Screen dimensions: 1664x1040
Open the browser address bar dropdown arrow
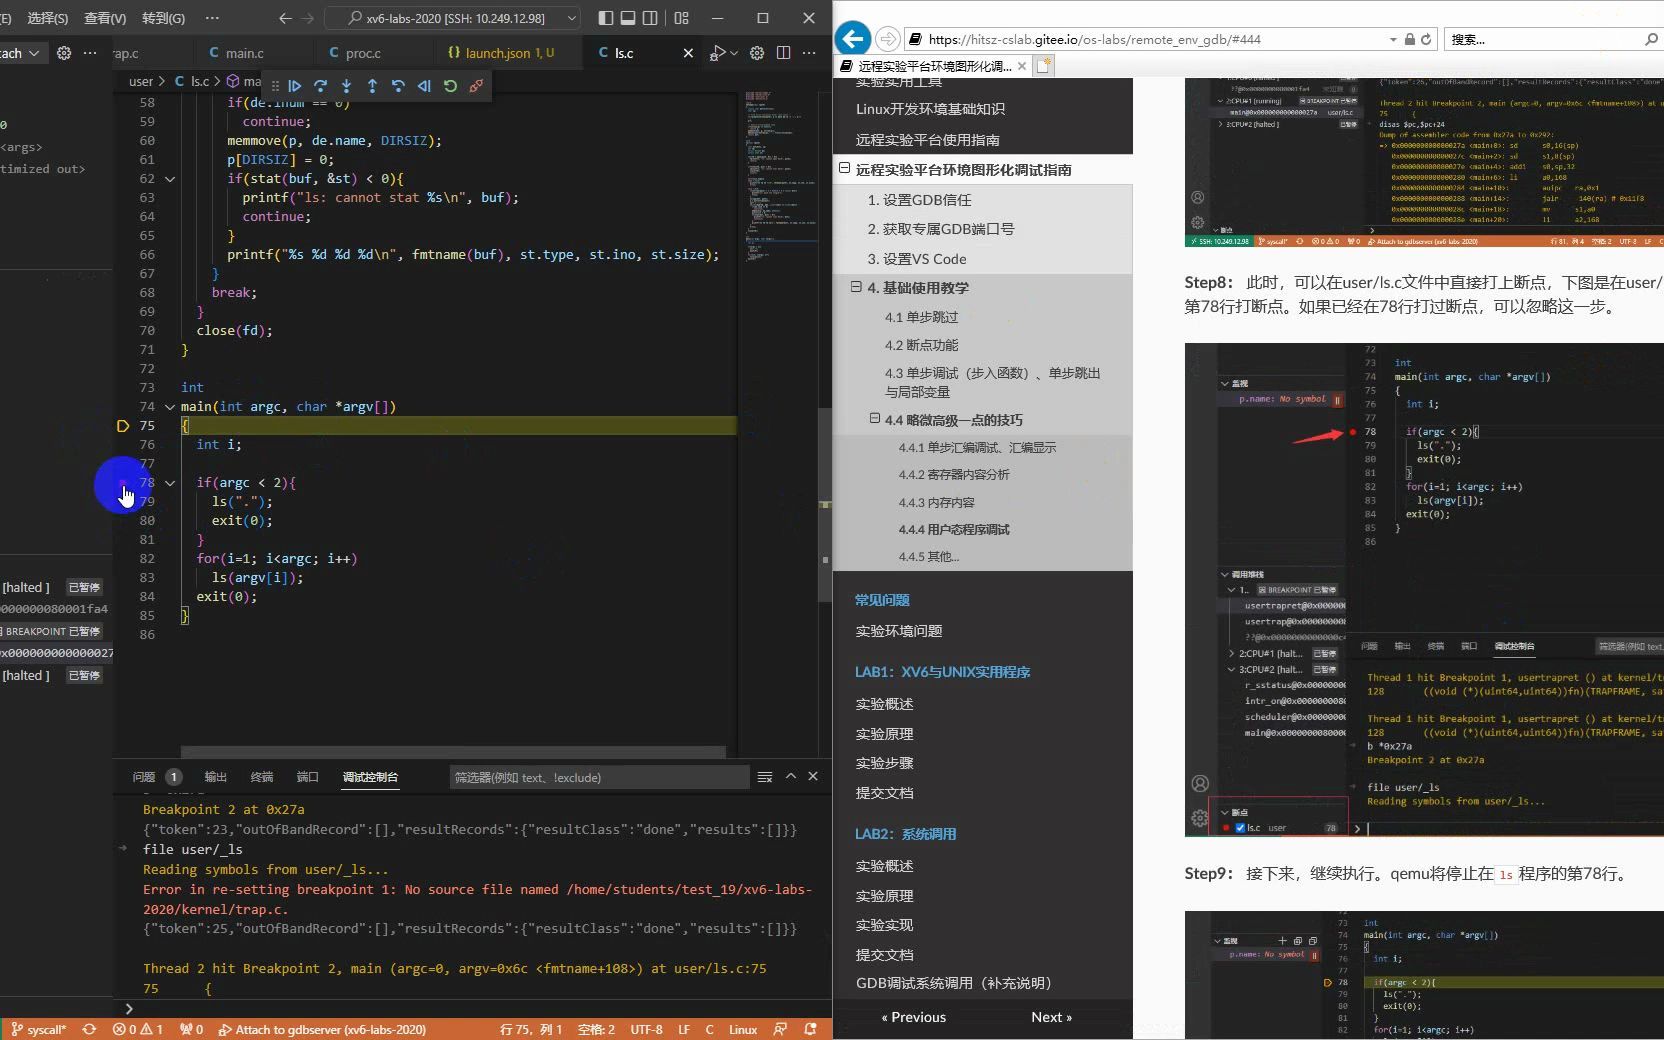coord(1393,39)
